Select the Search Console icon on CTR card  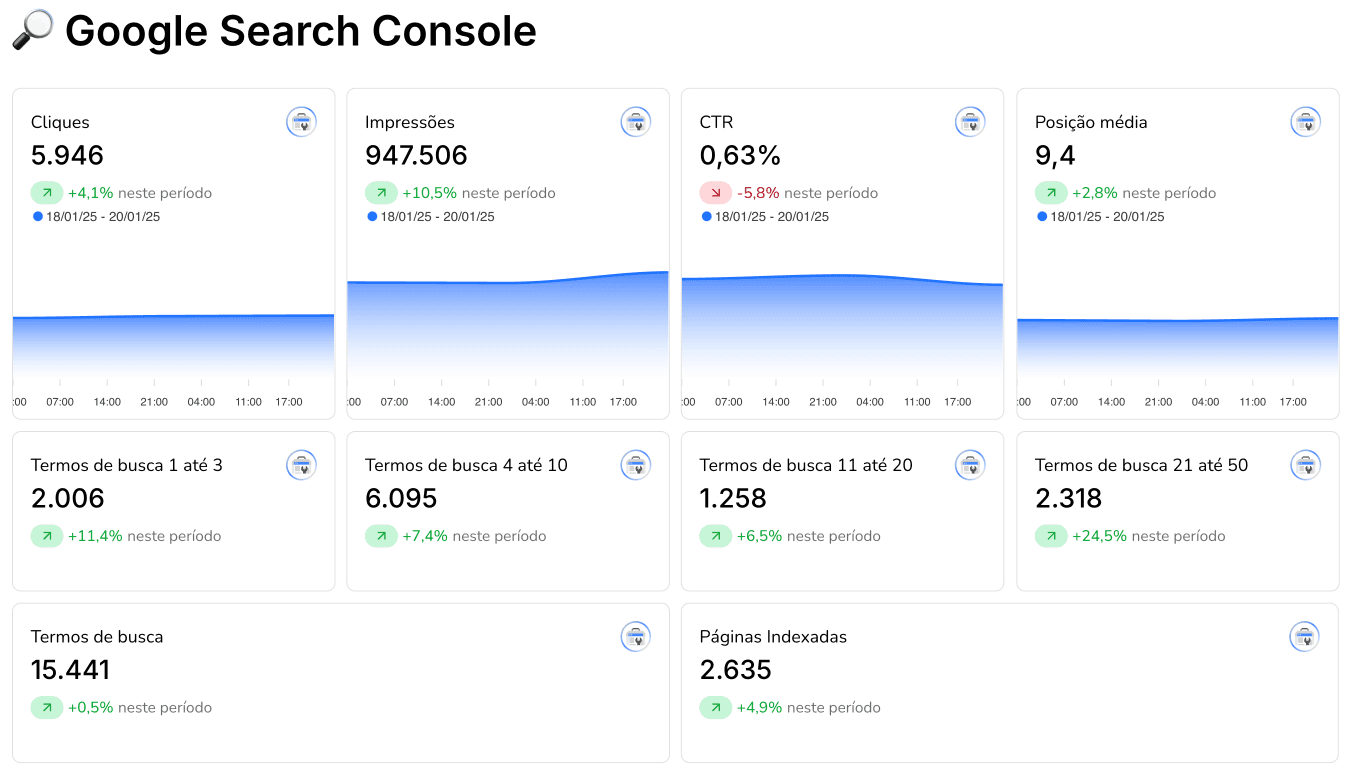pyautogui.click(x=970, y=122)
